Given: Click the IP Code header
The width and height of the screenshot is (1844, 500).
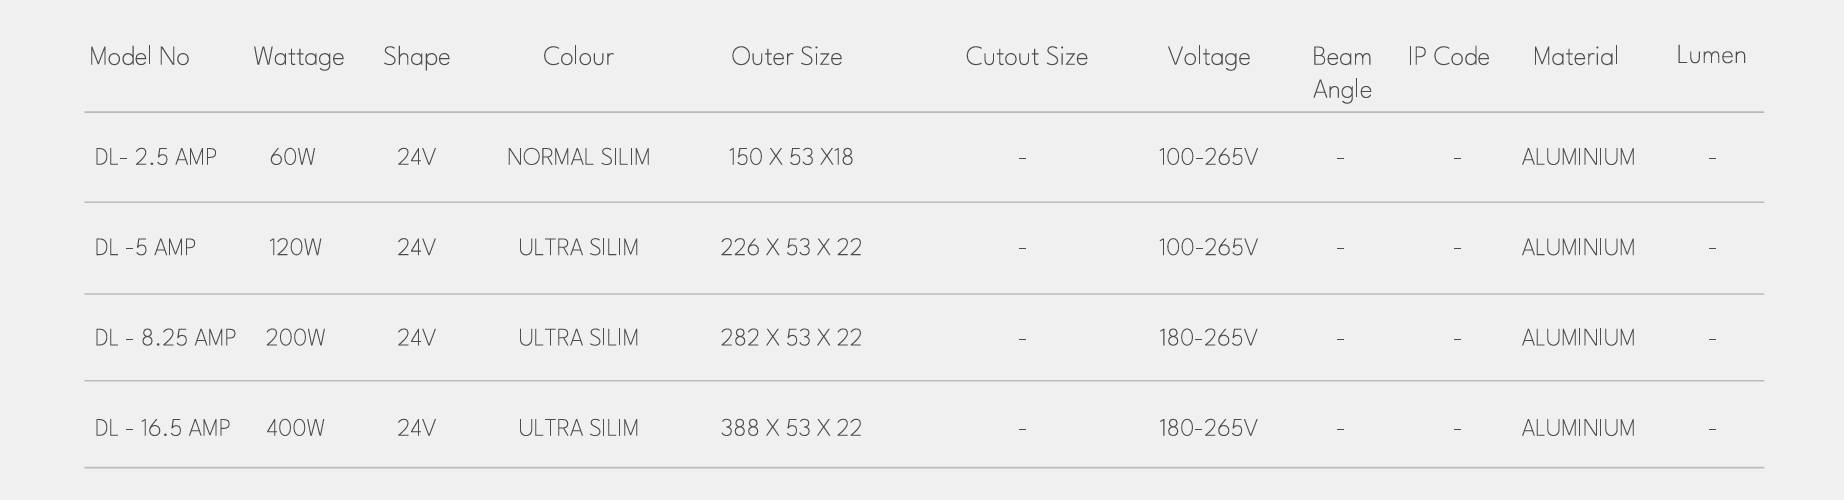Looking at the screenshot, I should point(1449,57).
